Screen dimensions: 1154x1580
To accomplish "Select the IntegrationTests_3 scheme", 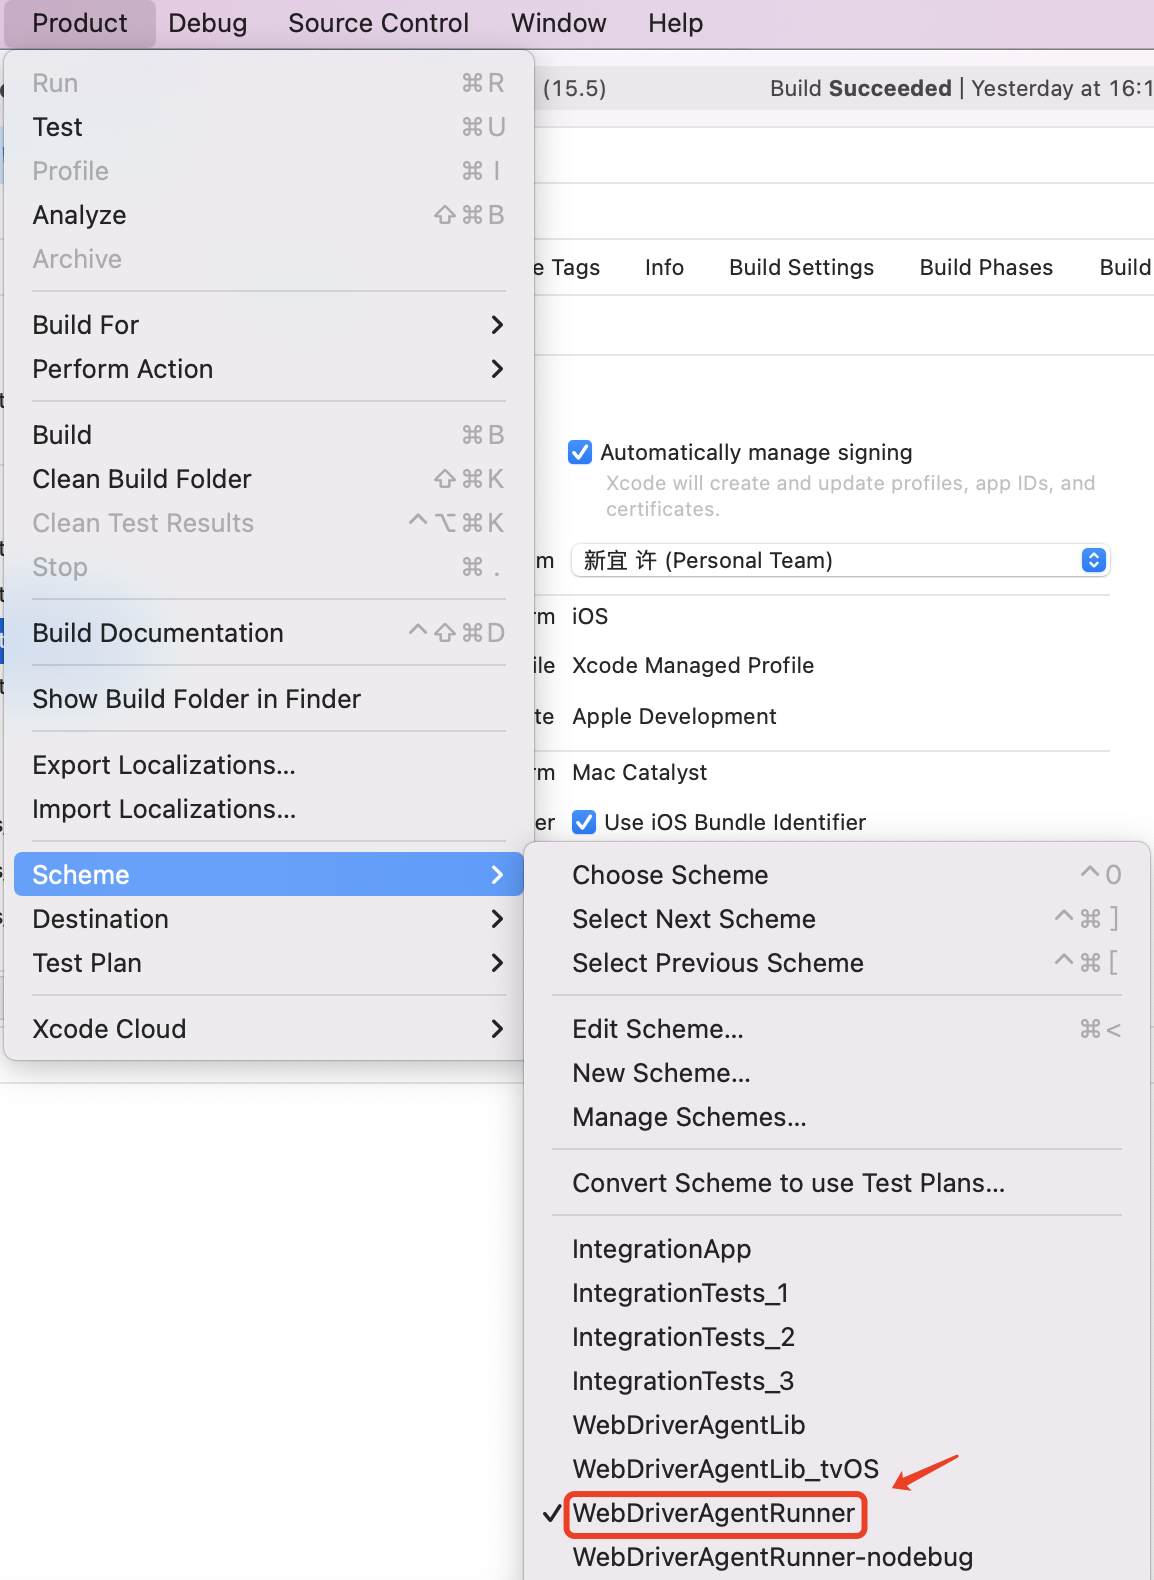I will [837, 1381].
